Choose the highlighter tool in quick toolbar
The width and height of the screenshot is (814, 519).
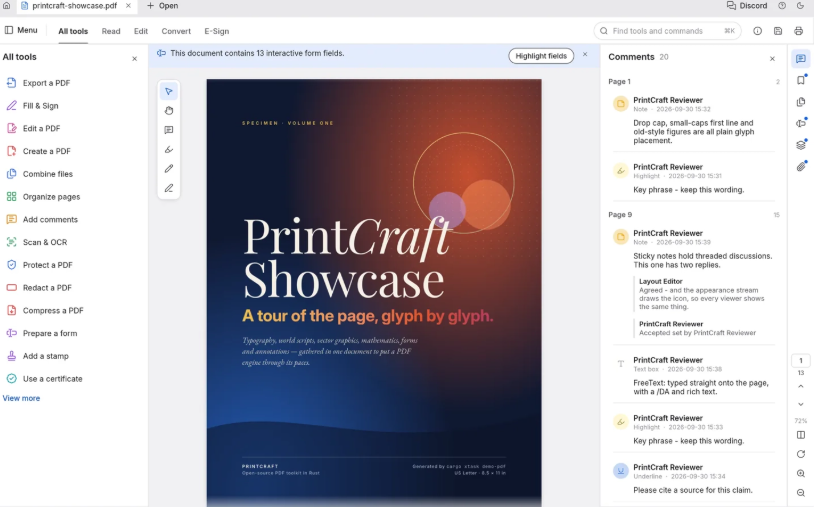point(169,149)
